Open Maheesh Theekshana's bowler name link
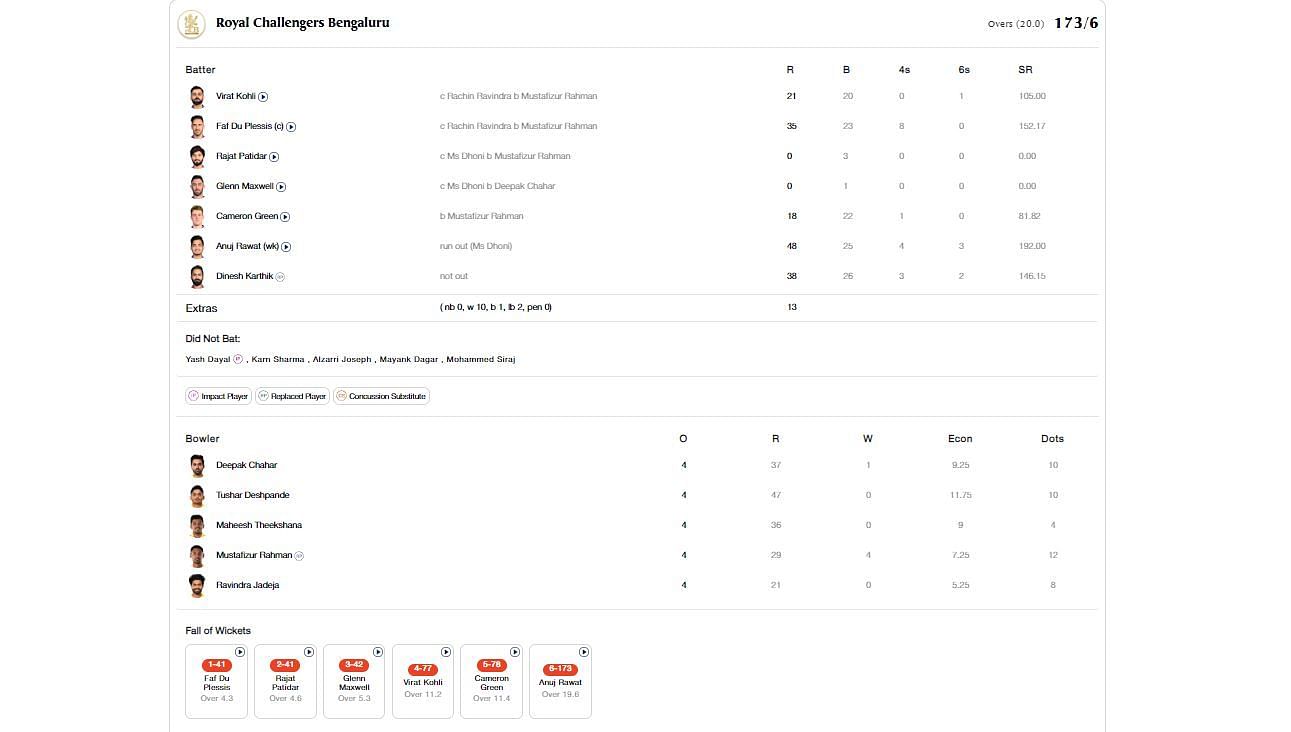 pyautogui.click(x=259, y=526)
